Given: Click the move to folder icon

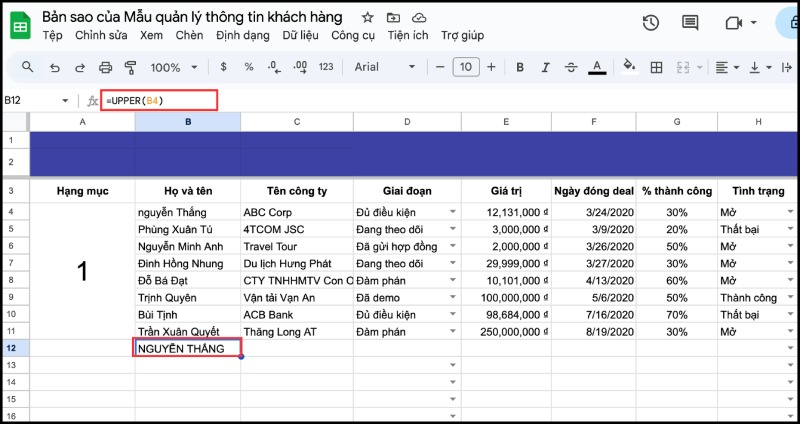Looking at the screenshot, I should point(393,18).
